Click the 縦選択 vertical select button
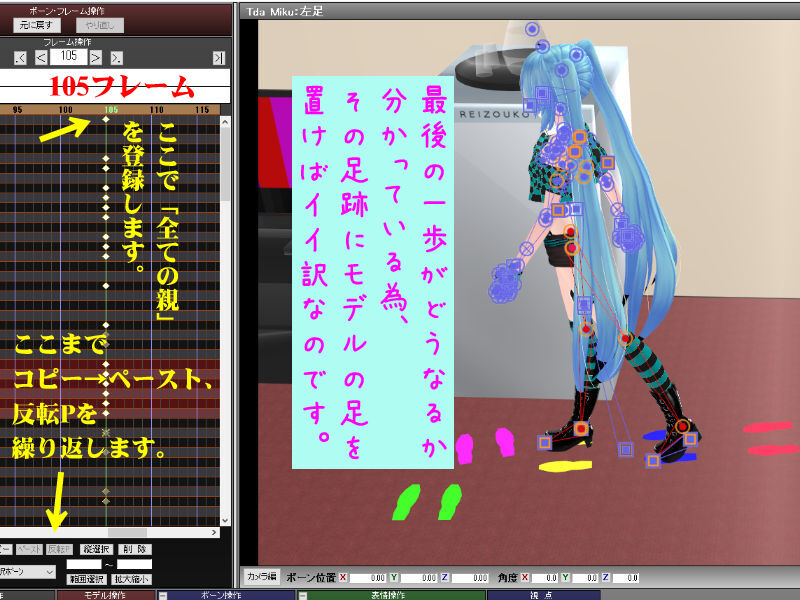This screenshot has height=600, width=800. [x=96, y=549]
